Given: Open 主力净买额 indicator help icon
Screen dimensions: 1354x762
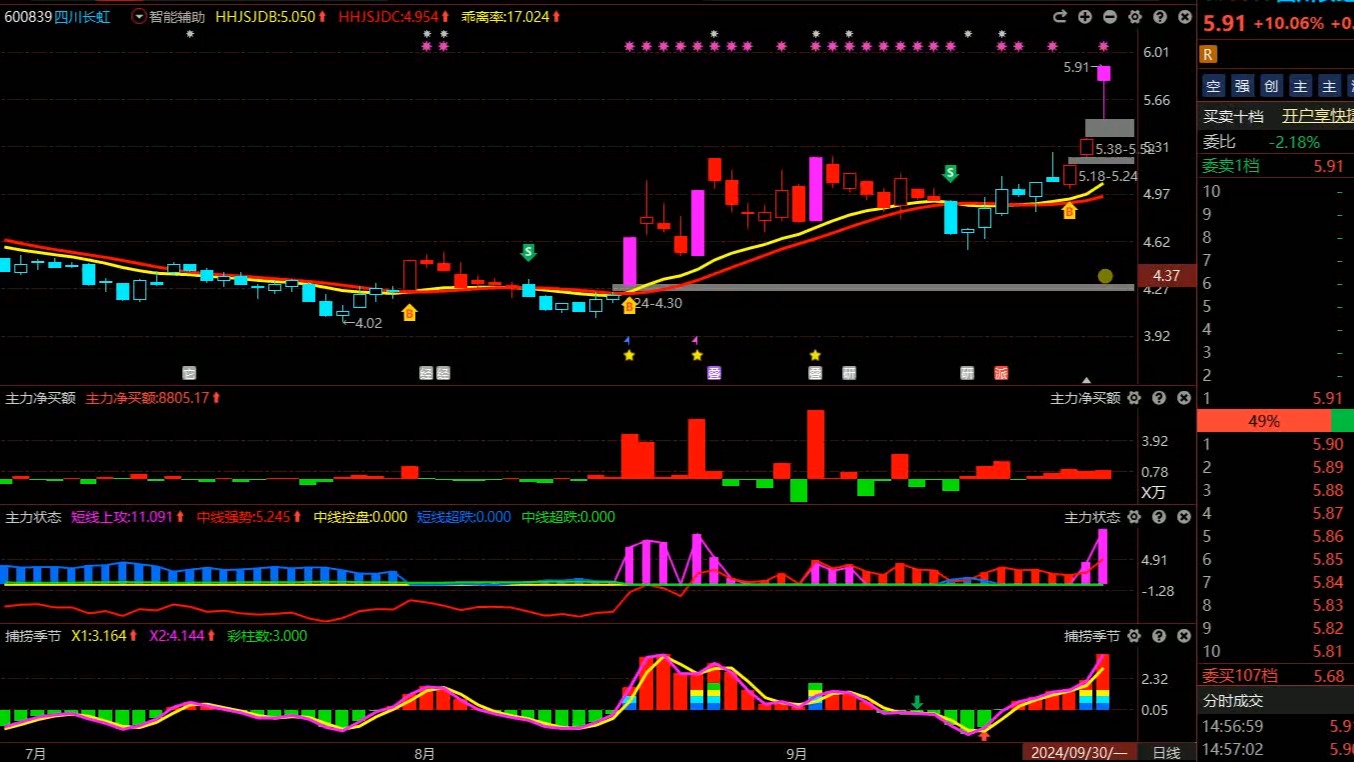Looking at the screenshot, I should (1159, 398).
